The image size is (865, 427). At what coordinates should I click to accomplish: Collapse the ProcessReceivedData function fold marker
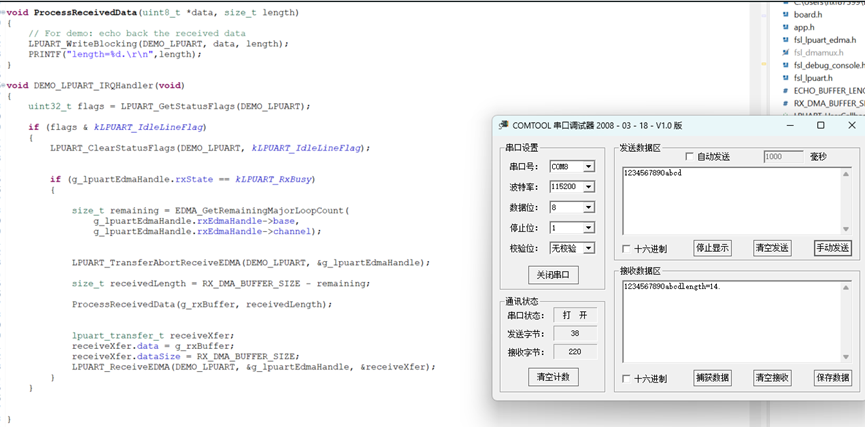3,12
